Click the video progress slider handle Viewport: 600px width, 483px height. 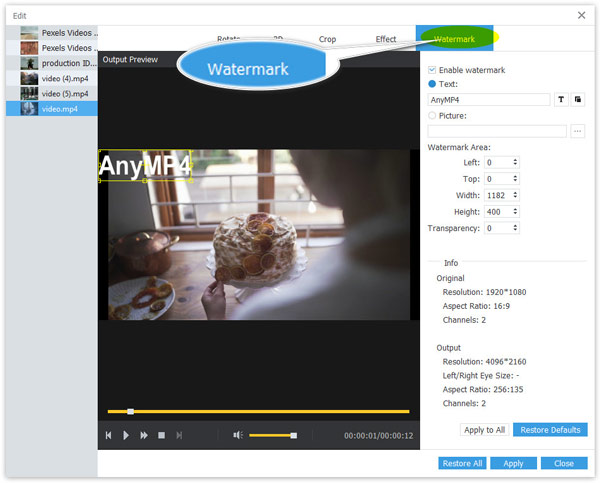[130, 411]
